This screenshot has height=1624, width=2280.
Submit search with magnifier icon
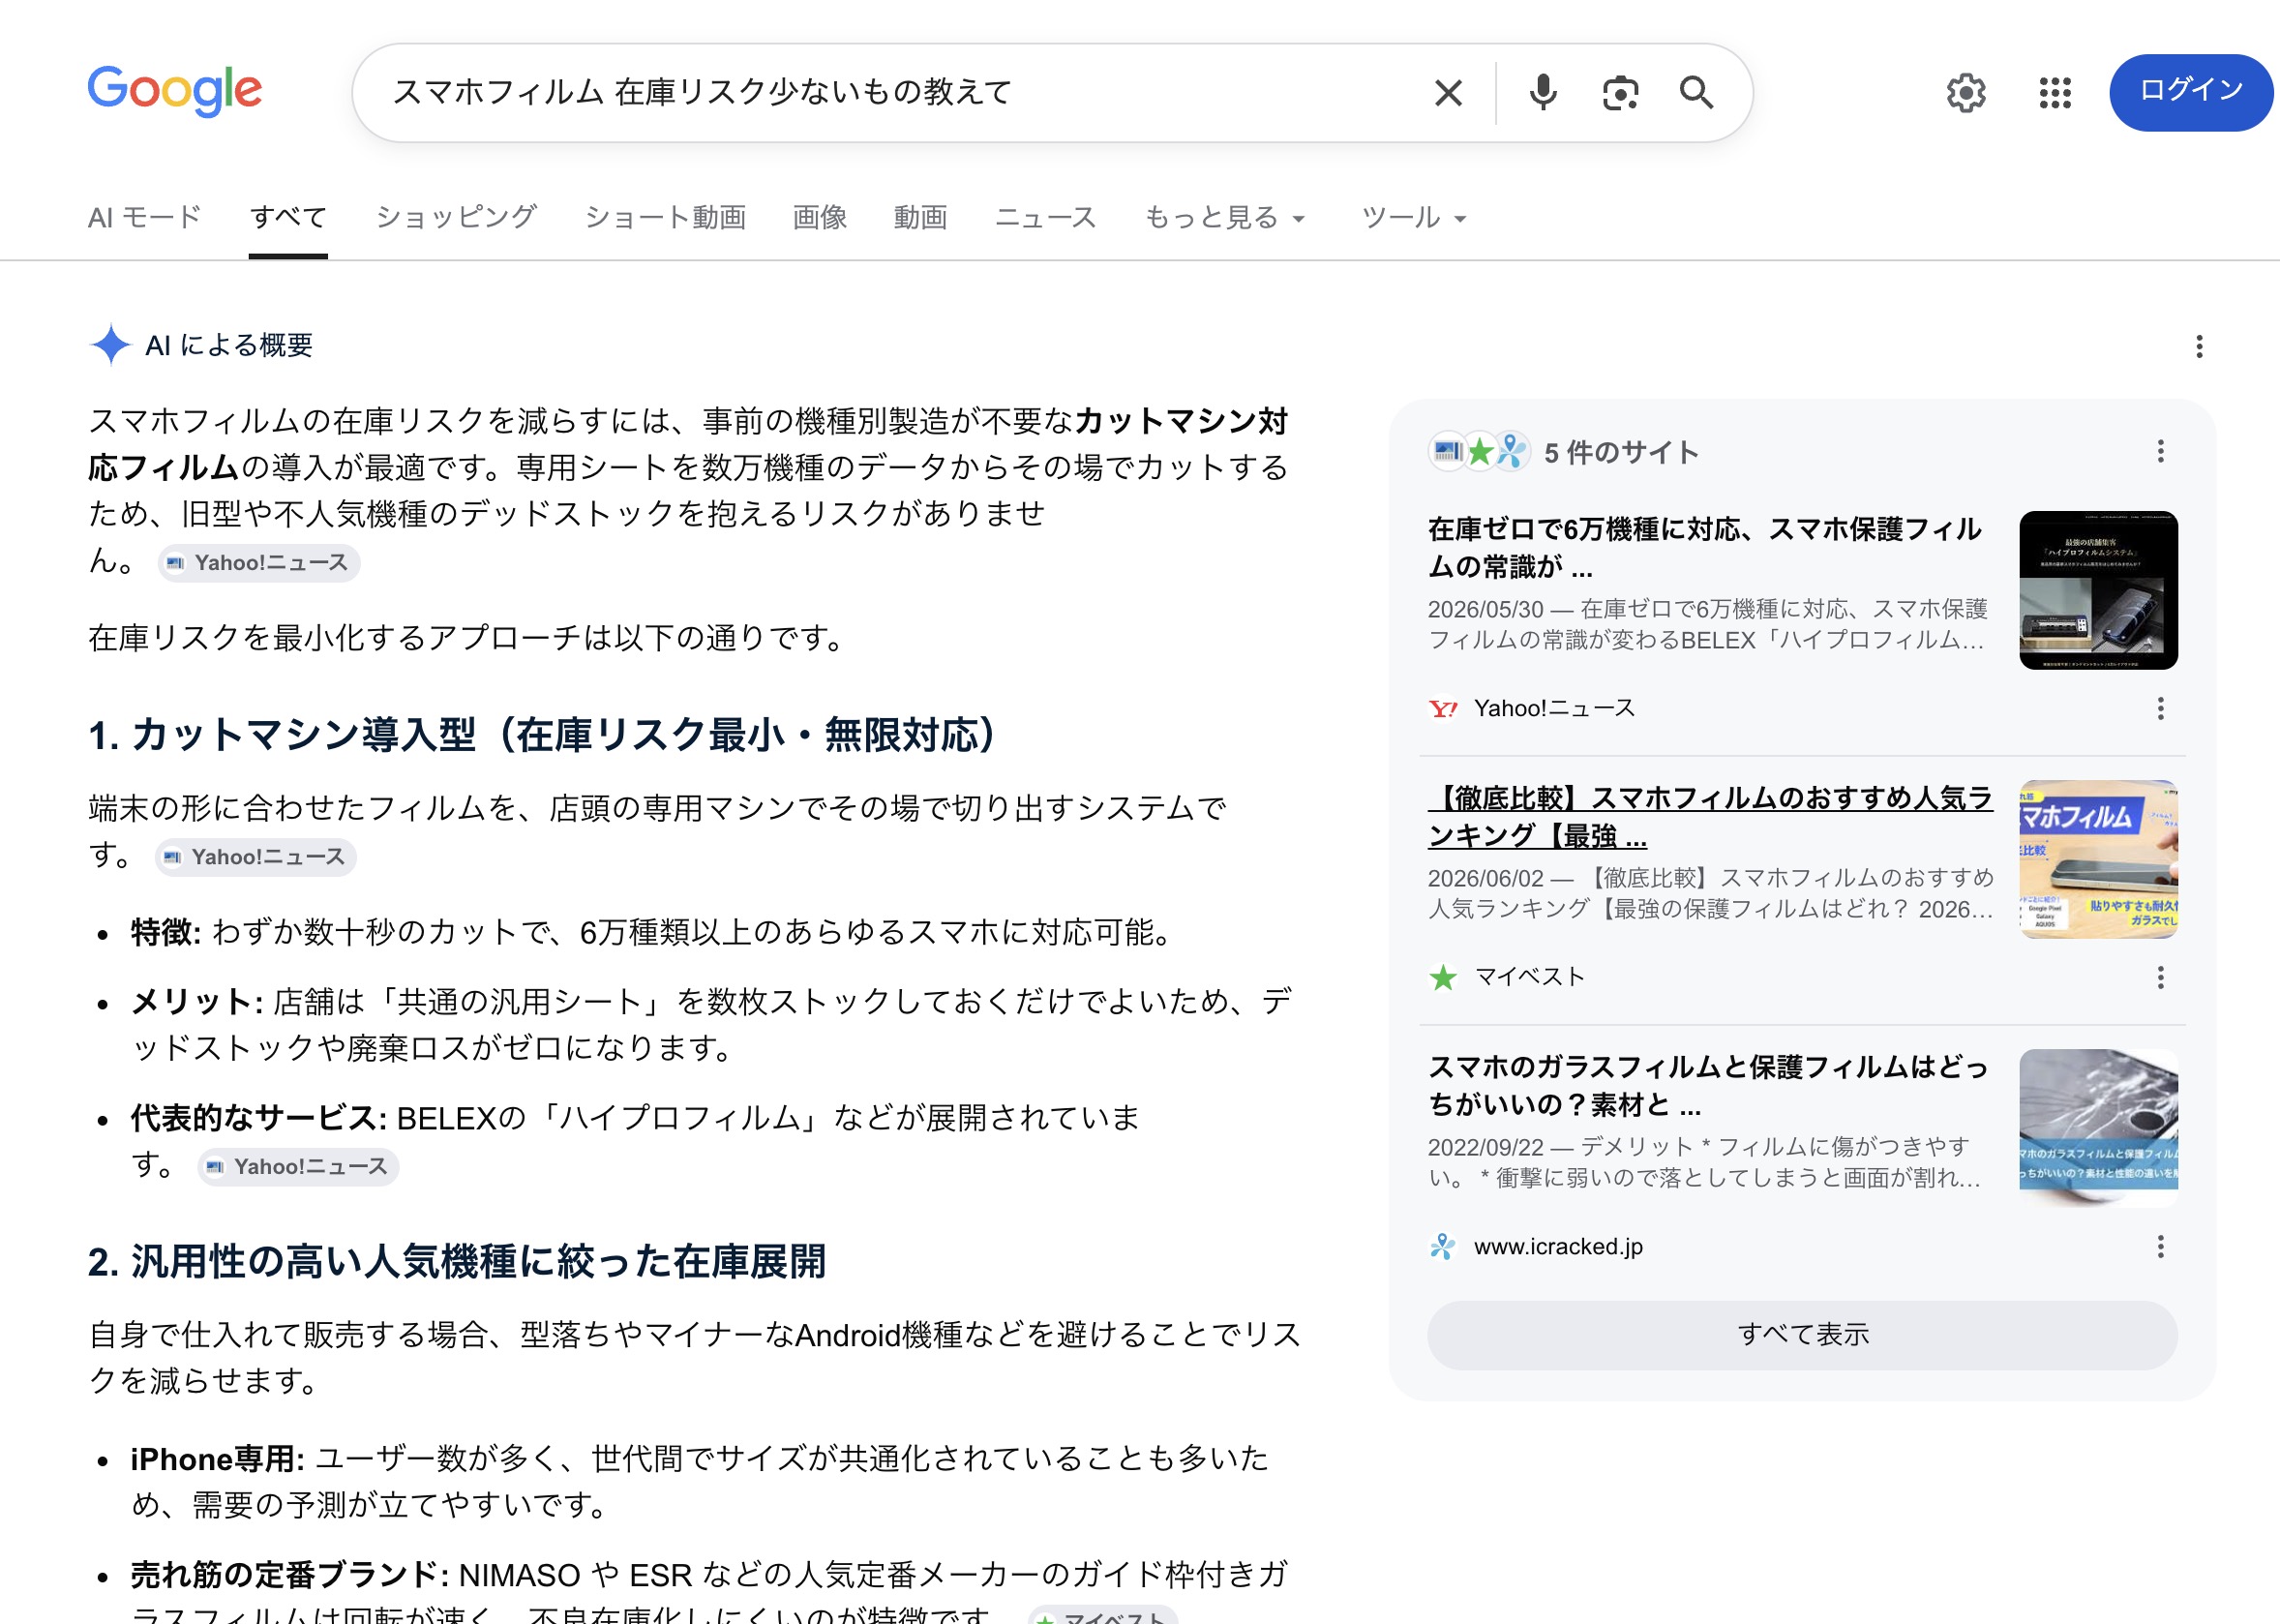tap(1696, 93)
